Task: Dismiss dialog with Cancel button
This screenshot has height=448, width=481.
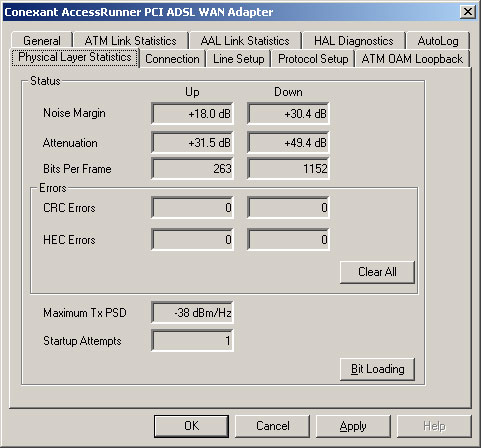Action: pos(272,426)
